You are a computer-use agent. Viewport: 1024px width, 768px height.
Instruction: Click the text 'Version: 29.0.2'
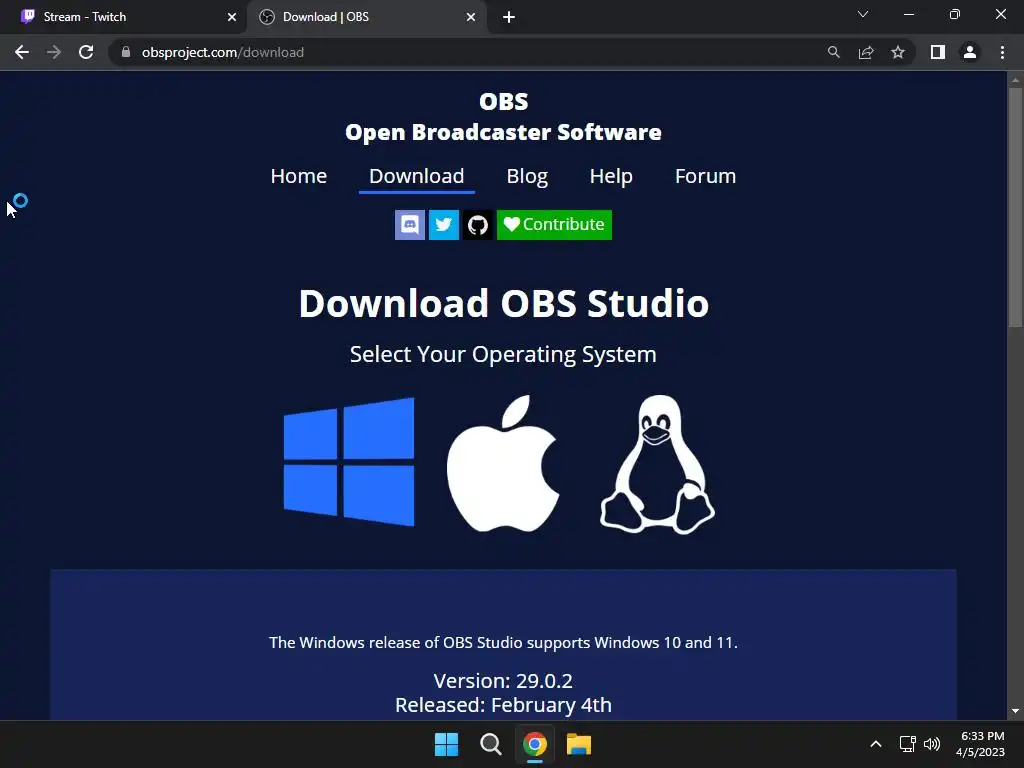pyautogui.click(x=503, y=681)
